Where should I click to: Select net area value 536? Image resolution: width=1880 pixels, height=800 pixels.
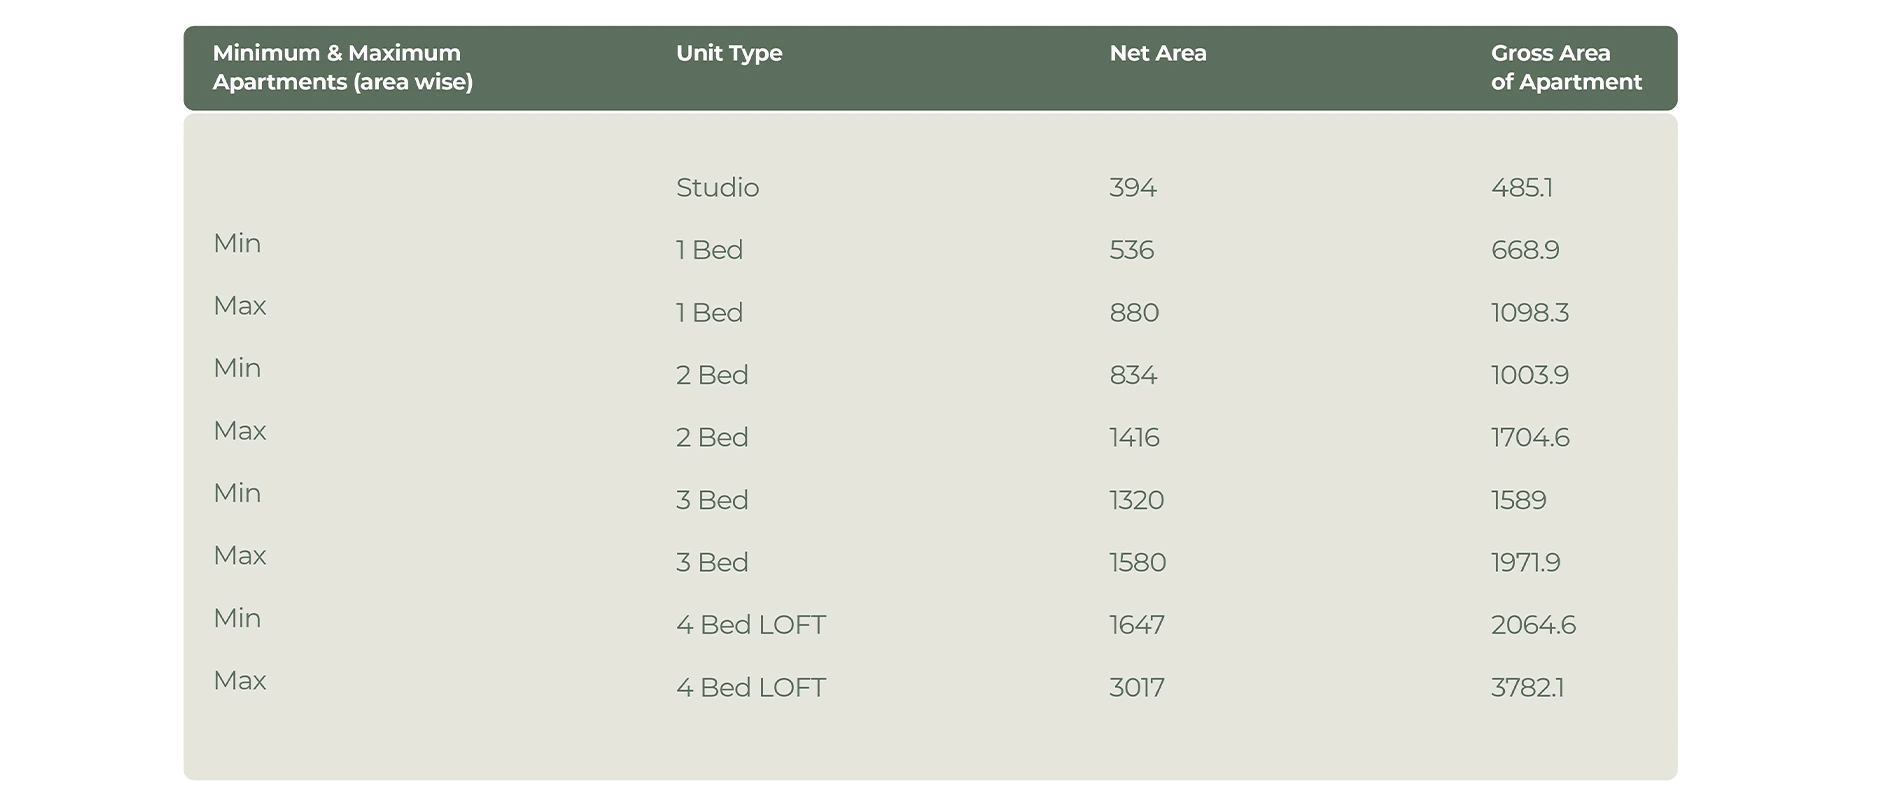pos(1132,250)
